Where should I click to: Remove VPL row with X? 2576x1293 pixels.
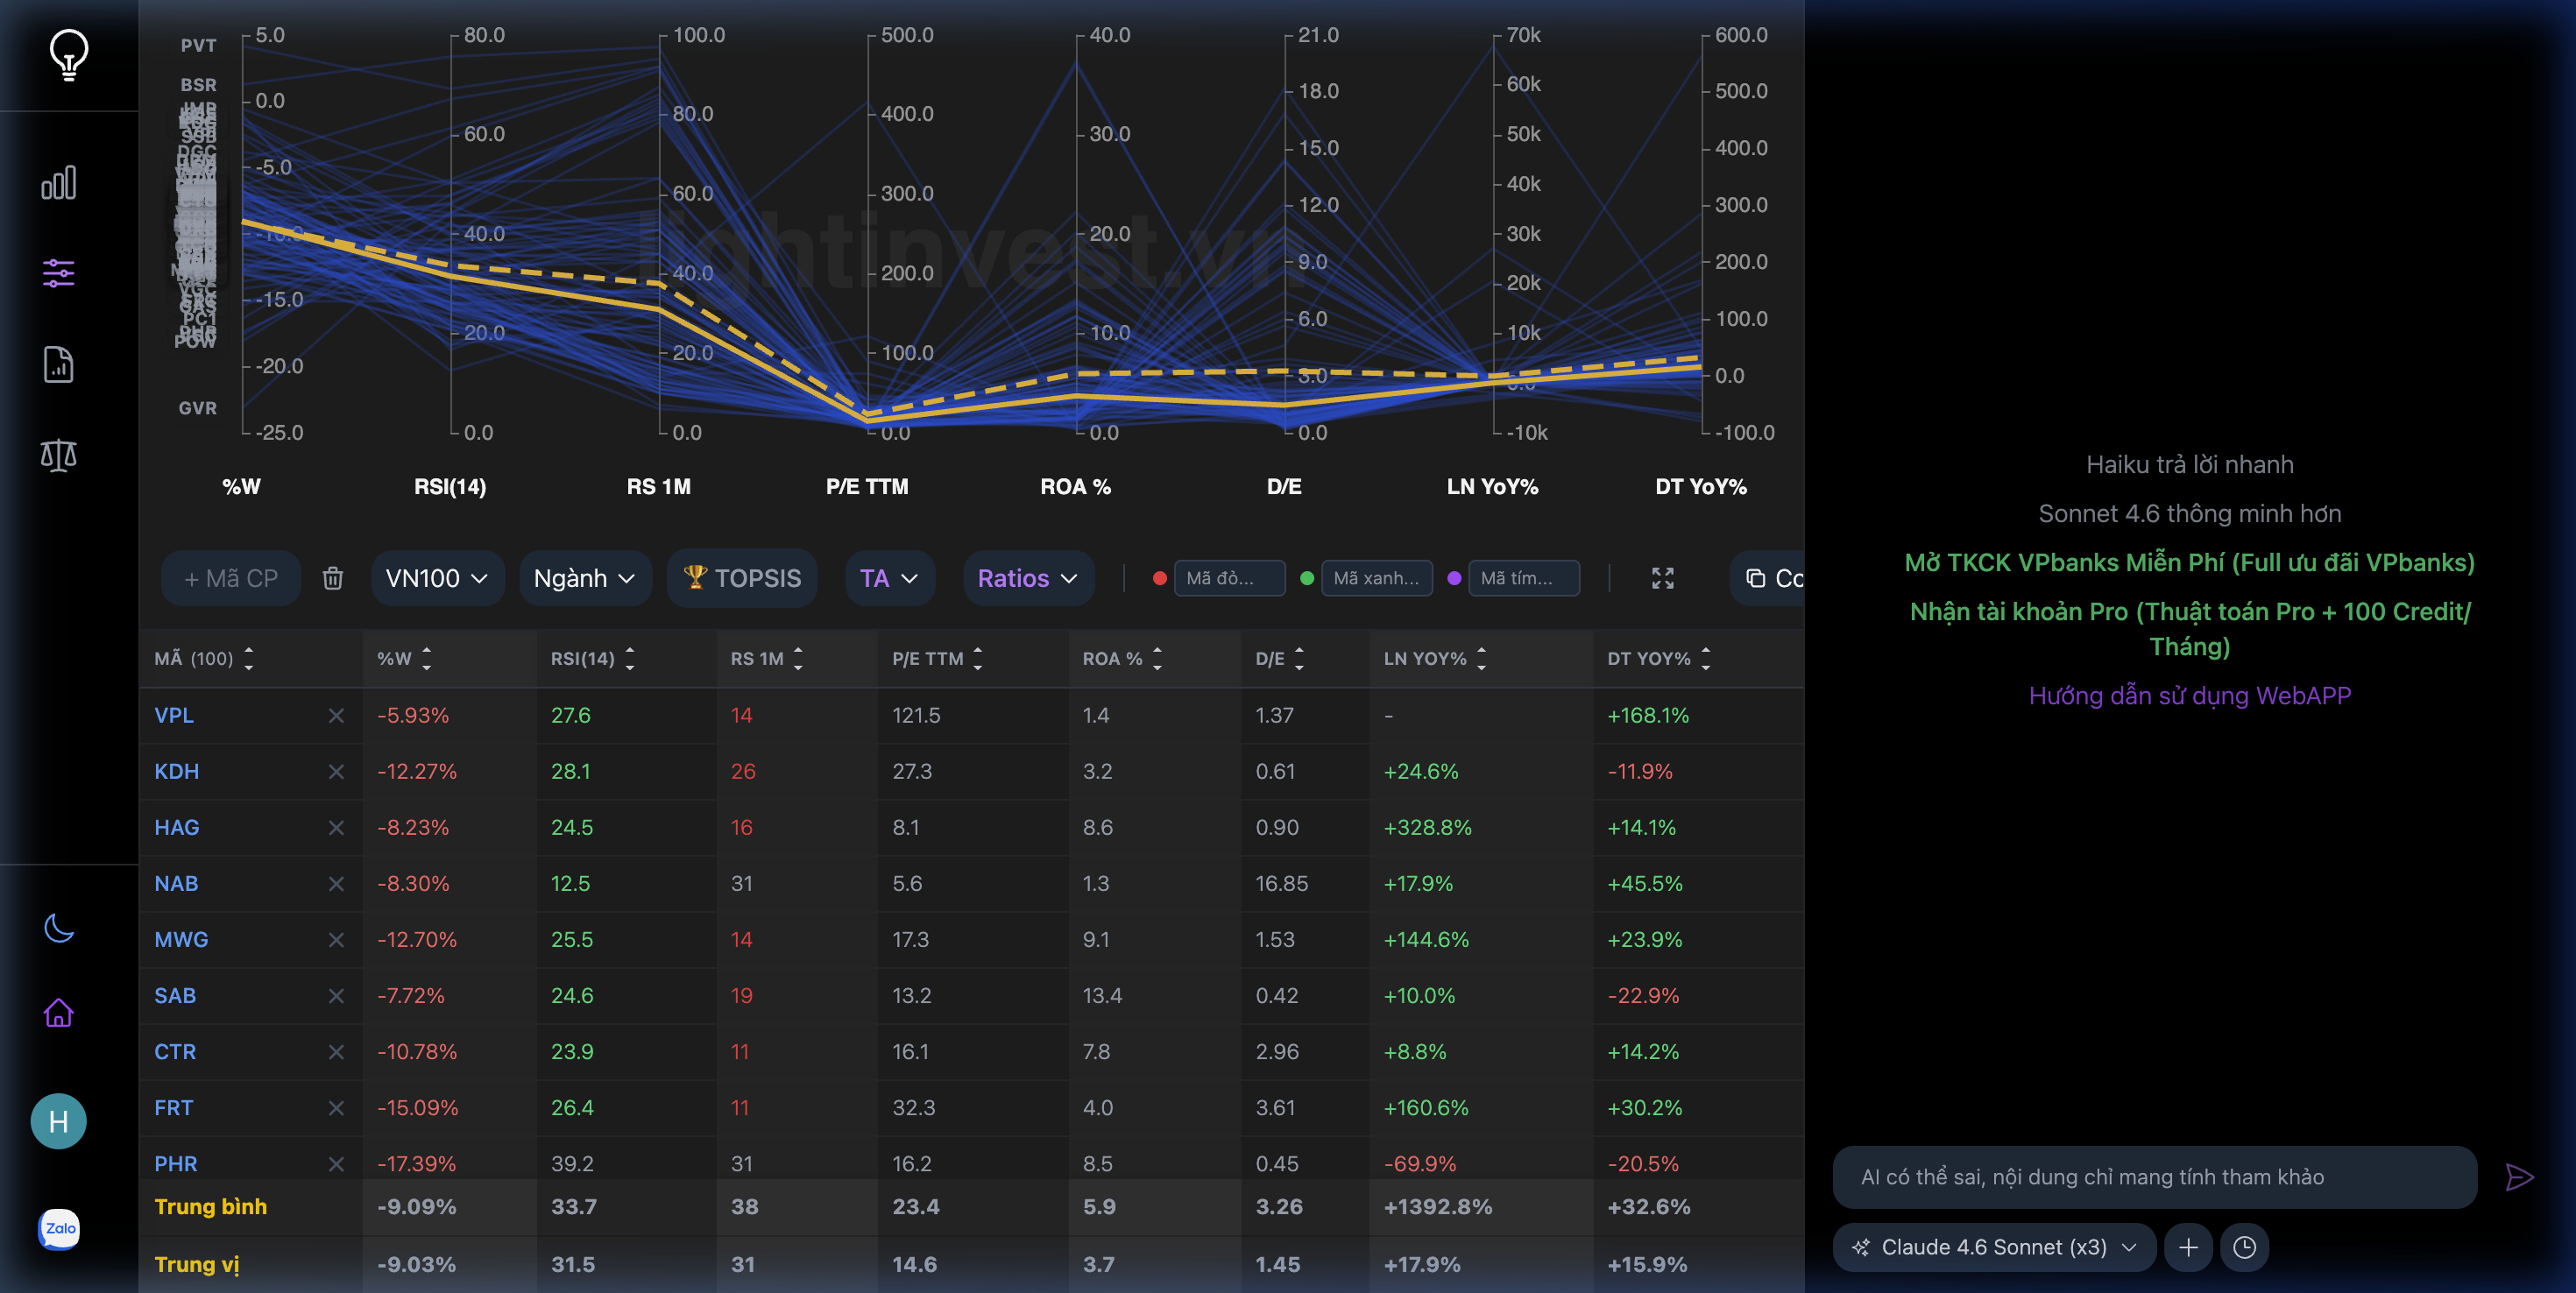click(336, 716)
